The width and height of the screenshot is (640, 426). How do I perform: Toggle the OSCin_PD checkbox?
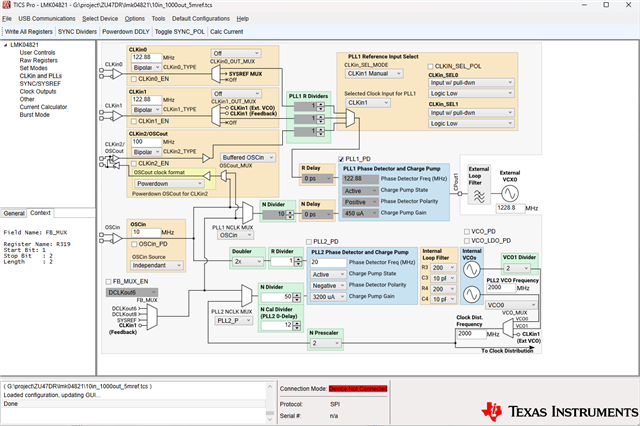pos(133,244)
